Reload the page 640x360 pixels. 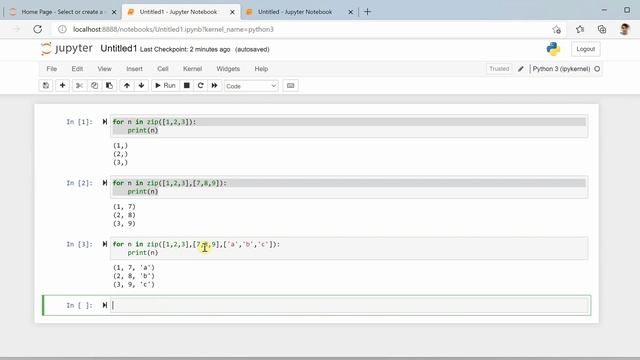[x=38, y=29]
